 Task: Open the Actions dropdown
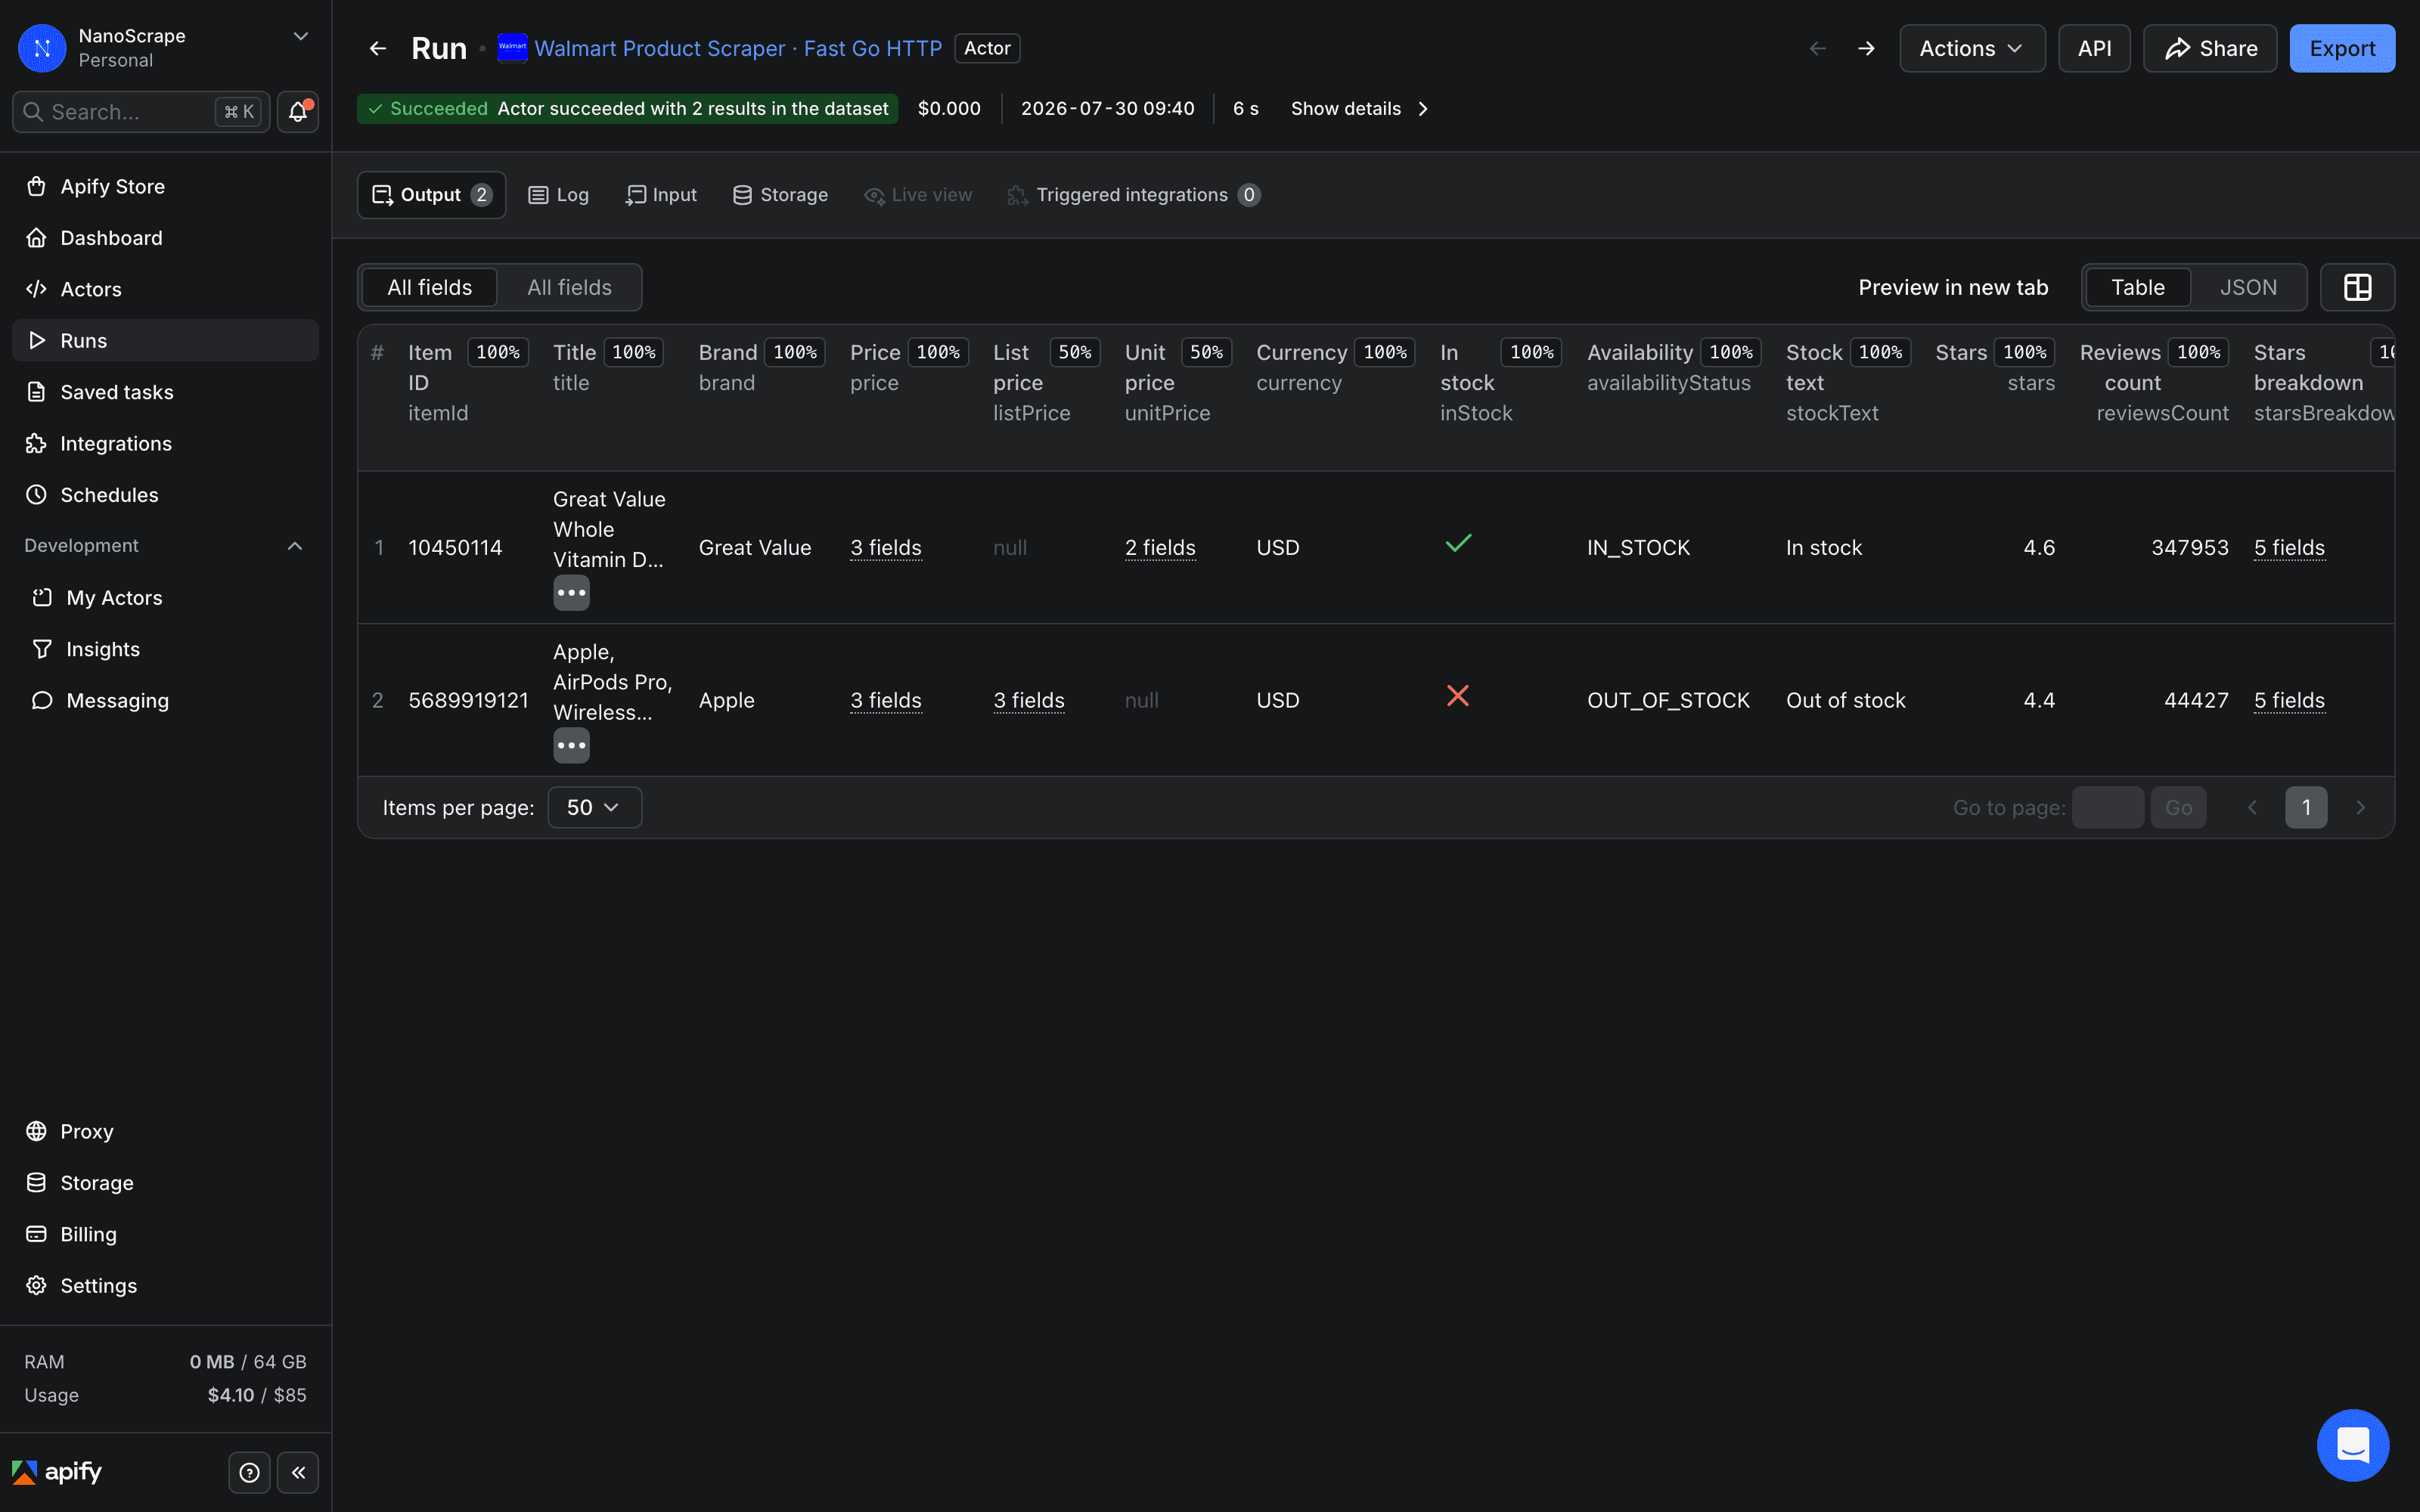1972,48
